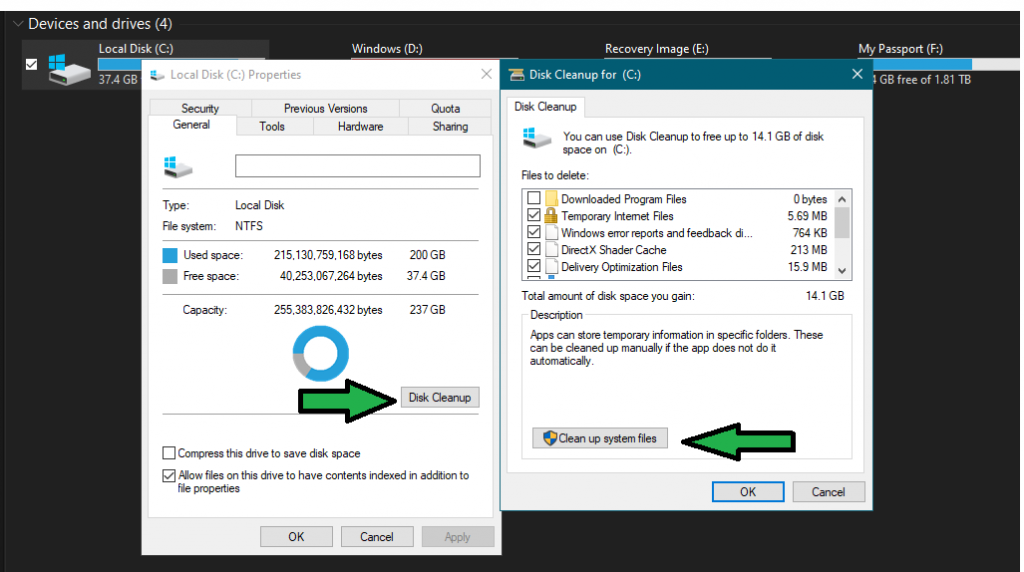This screenshot has width=1024, height=572.
Task: Click the Temporary Internet Files lock icon
Action: 551,215
